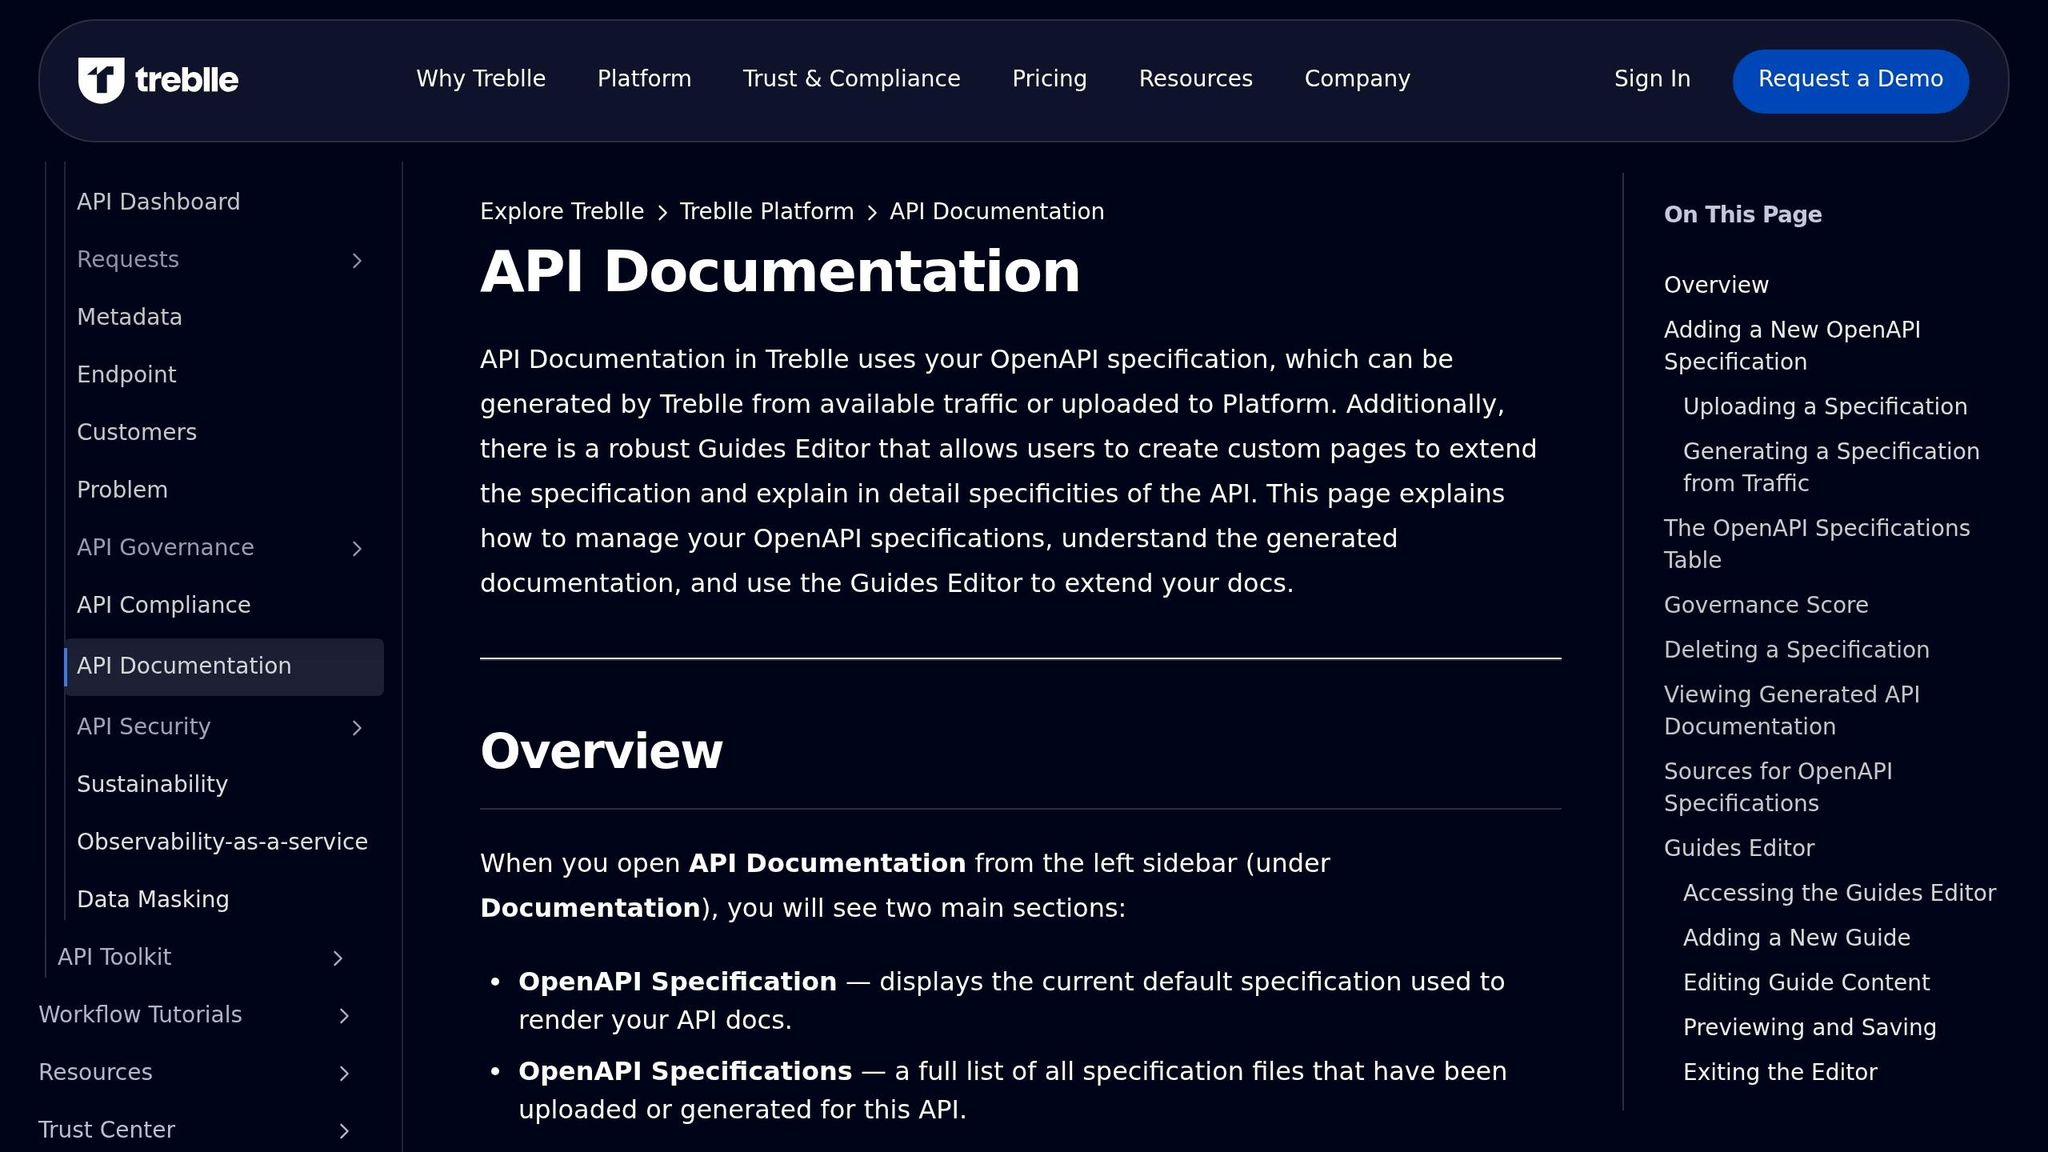The image size is (2048, 1152).
Task: Open the Why Treblle menu
Action: coord(481,79)
